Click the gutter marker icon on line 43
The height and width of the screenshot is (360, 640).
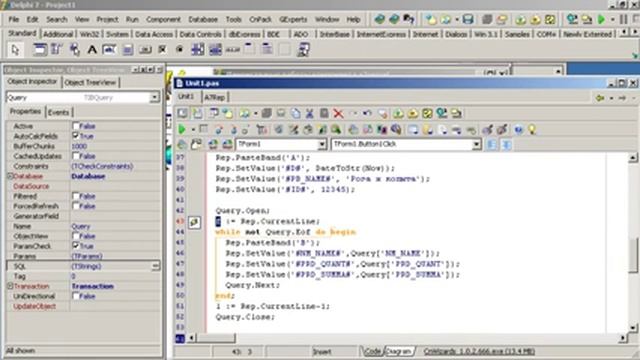pyautogui.click(x=194, y=222)
